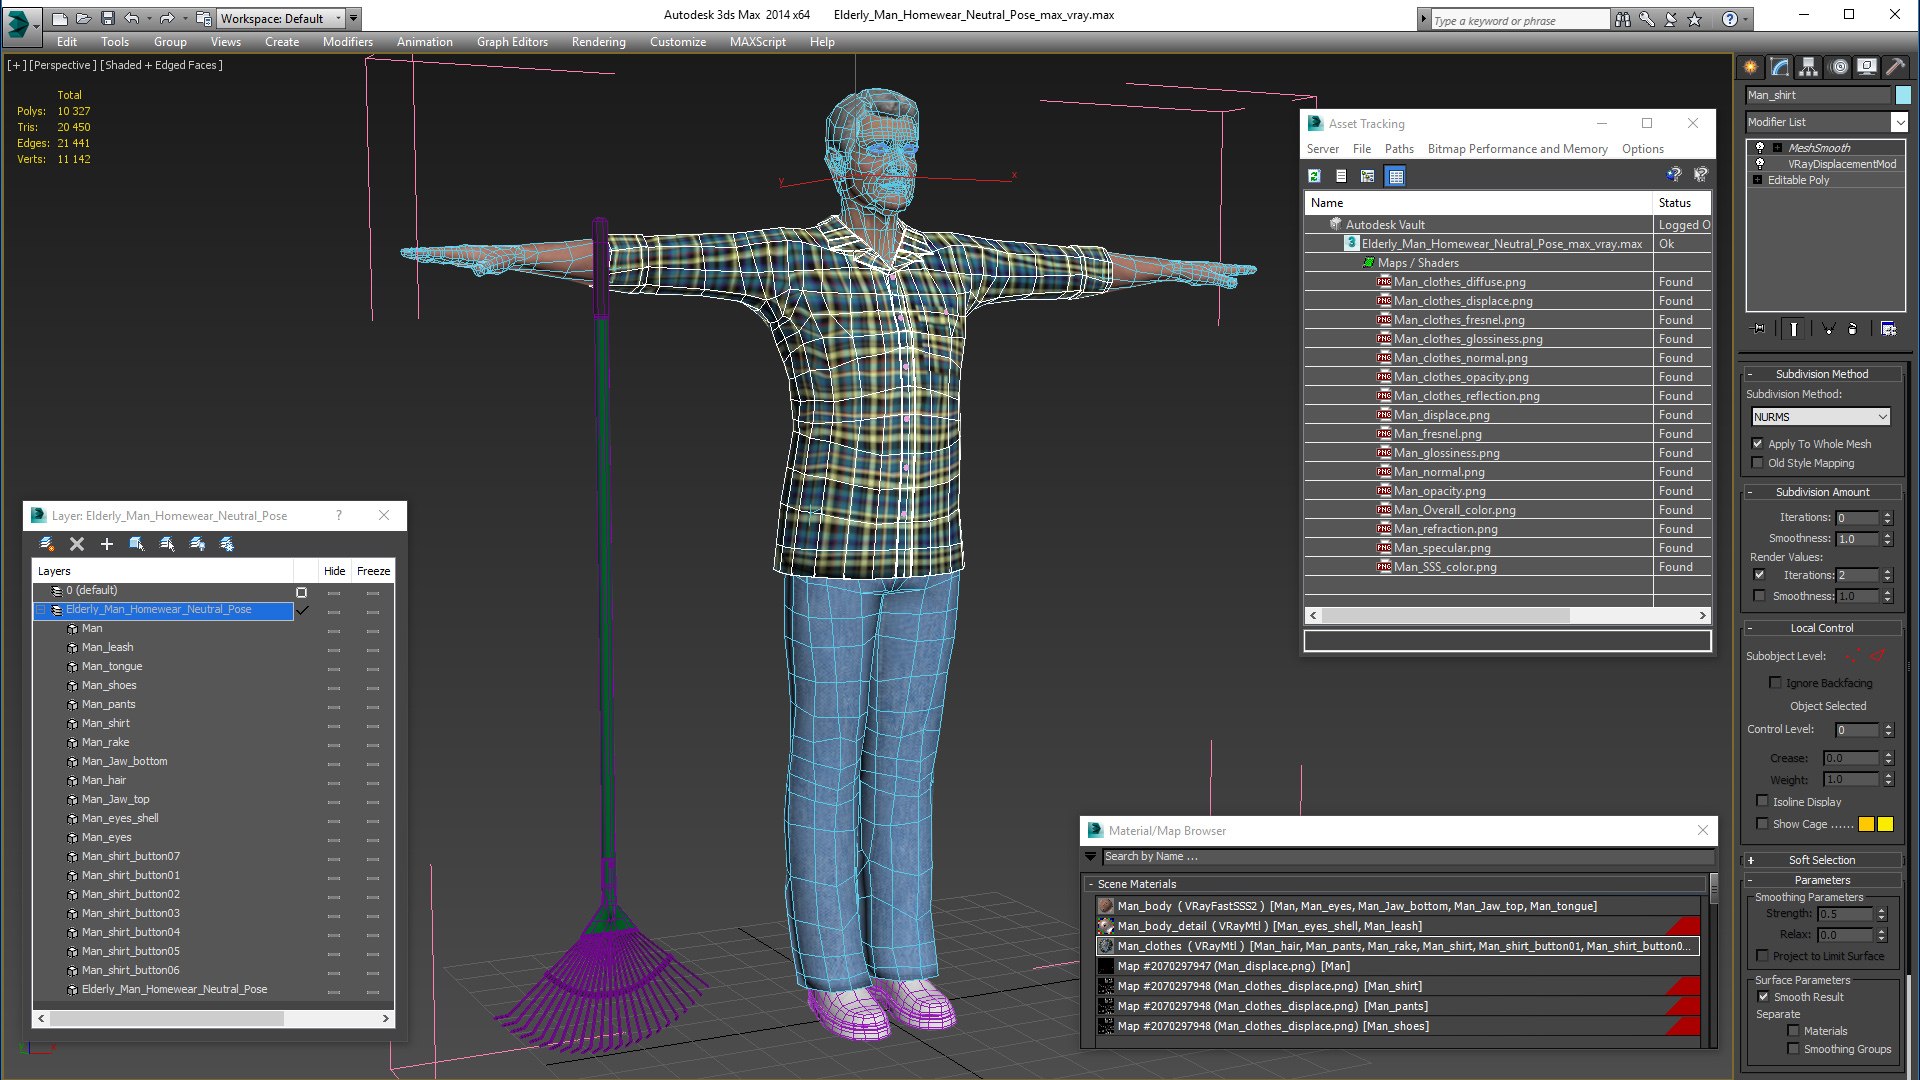Enable Separate by Materials checkbox

pyautogui.click(x=1793, y=1031)
